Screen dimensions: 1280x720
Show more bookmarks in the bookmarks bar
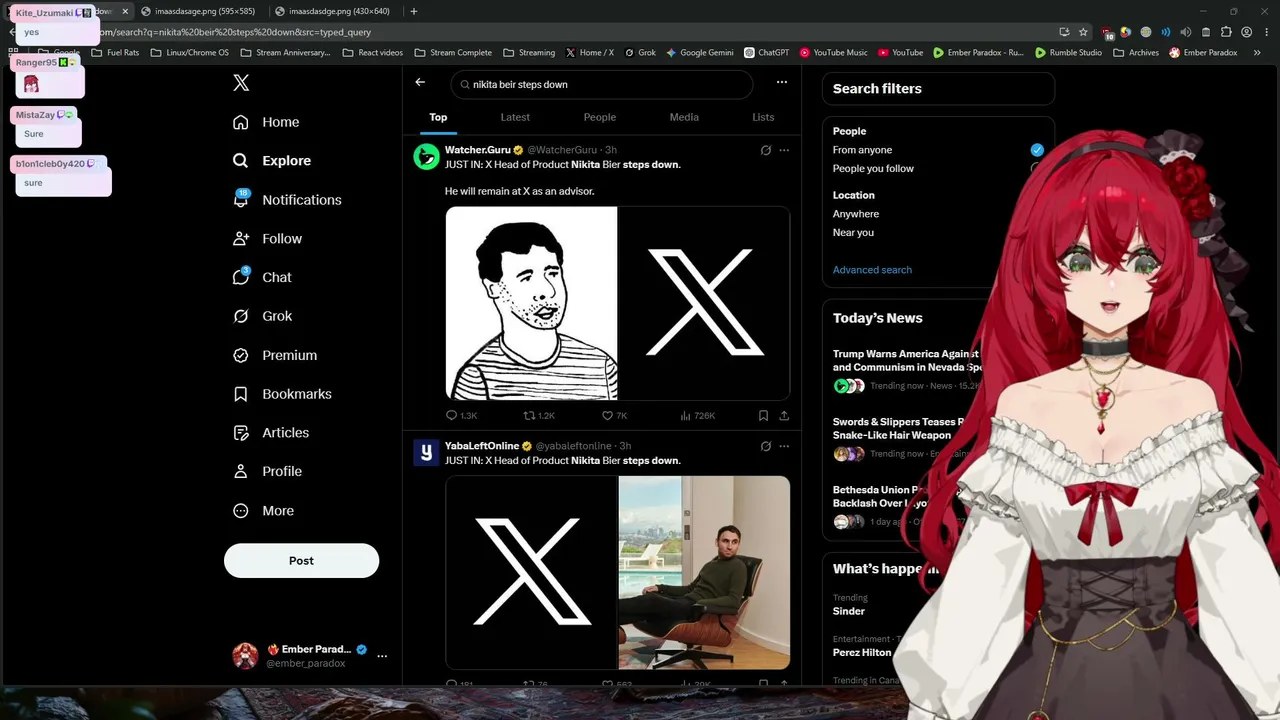coord(1257,53)
